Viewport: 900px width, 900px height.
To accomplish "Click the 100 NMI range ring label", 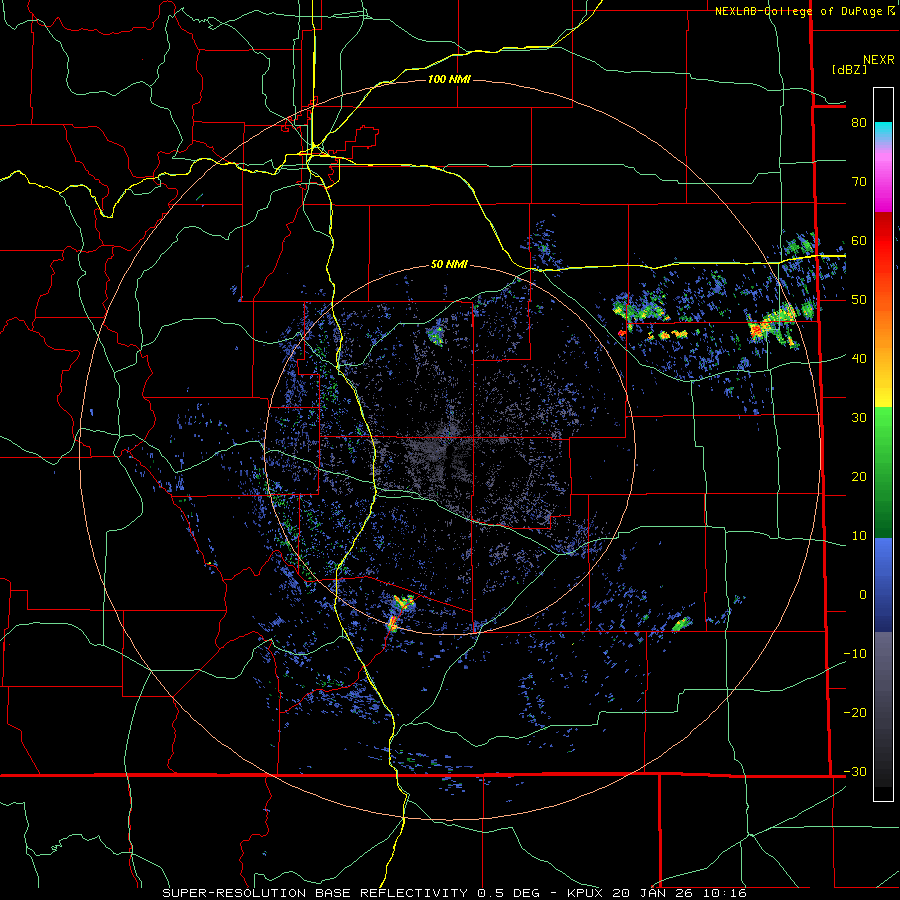I will tap(449, 79).
